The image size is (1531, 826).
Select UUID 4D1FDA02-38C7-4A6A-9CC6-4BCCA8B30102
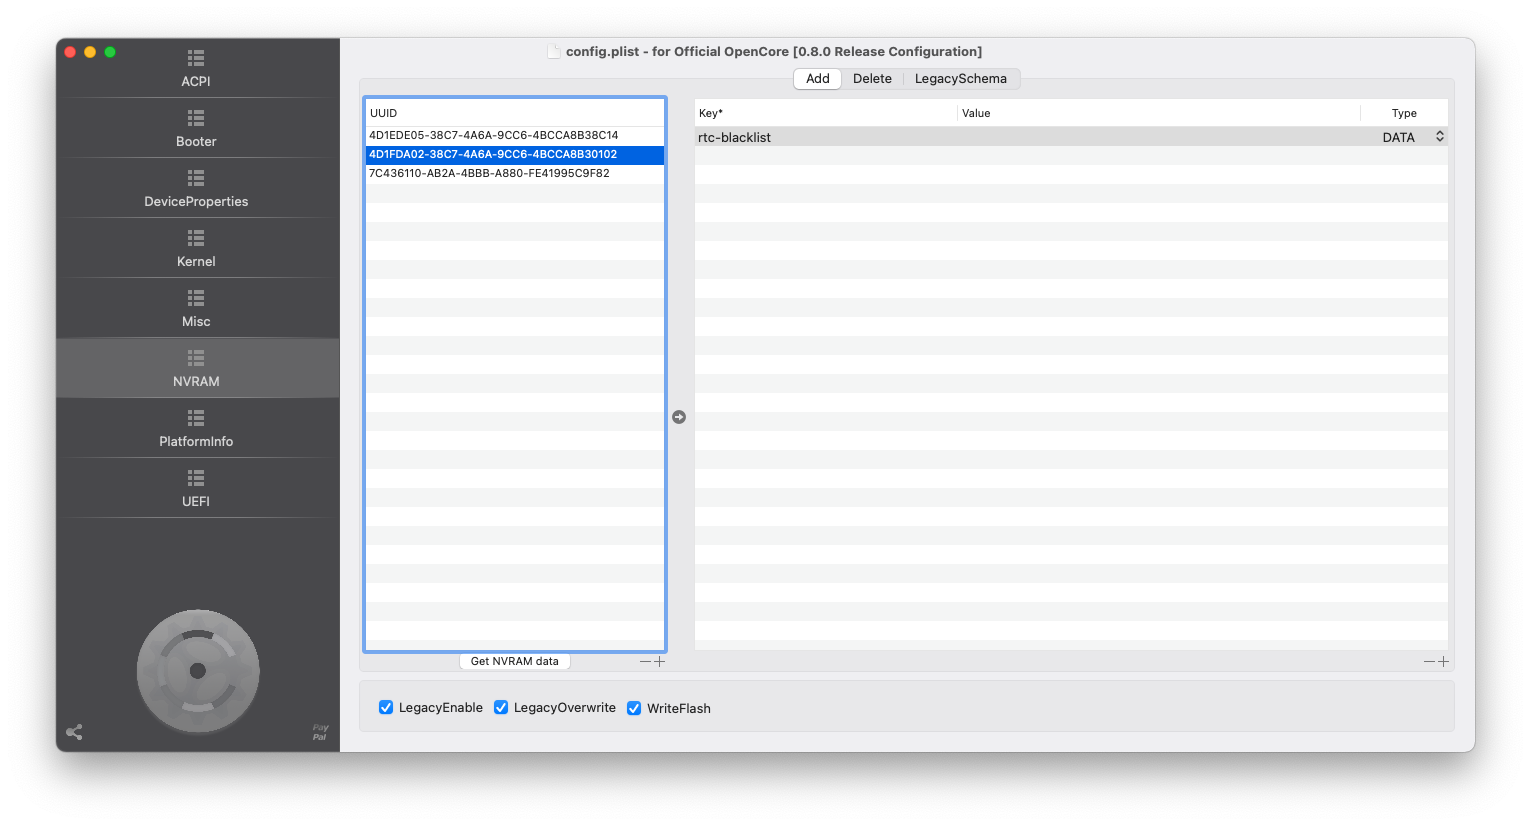click(515, 154)
